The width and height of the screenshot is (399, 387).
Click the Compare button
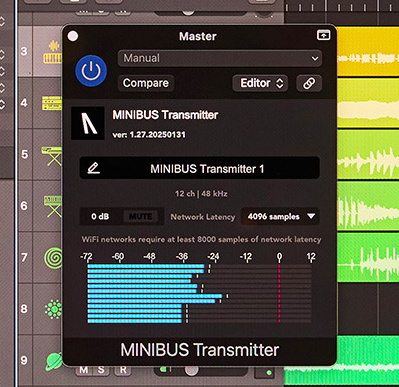coord(146,83)
